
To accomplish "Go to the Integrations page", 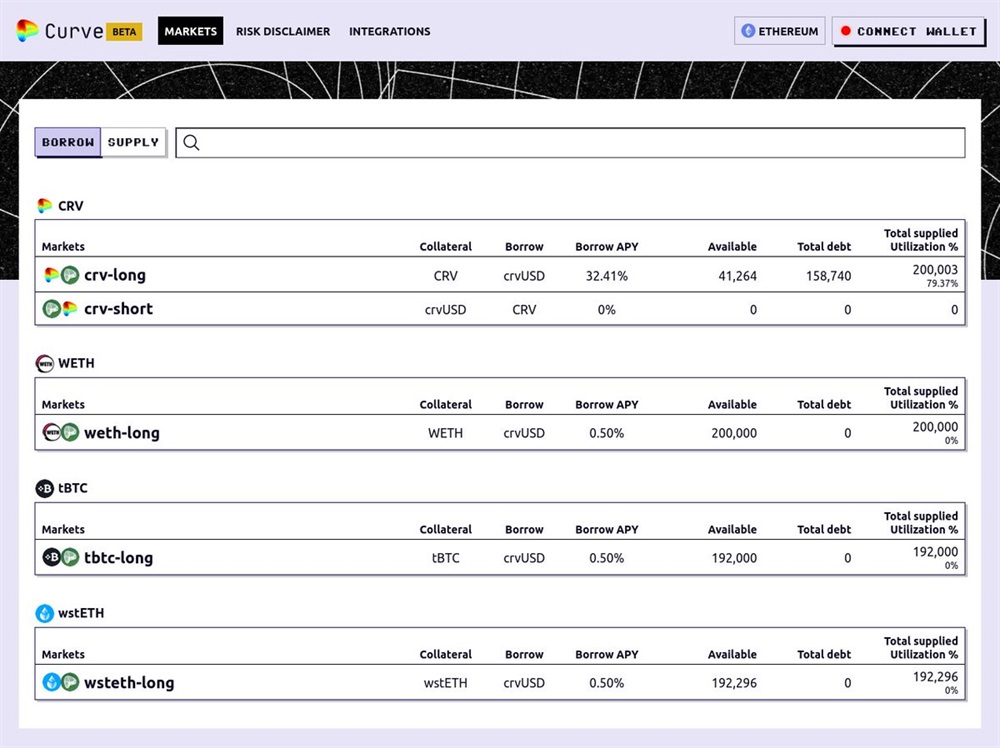I will coord(389,31).
